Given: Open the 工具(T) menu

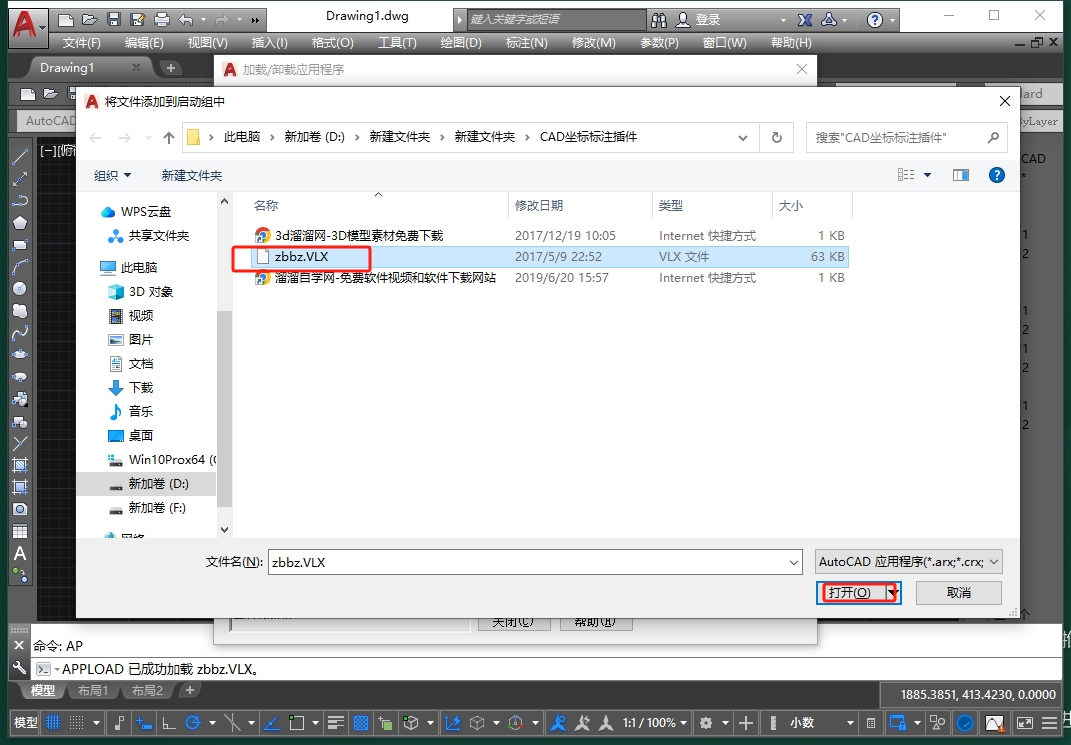Looking at the screenshot, I should click(x=398, y=42).
